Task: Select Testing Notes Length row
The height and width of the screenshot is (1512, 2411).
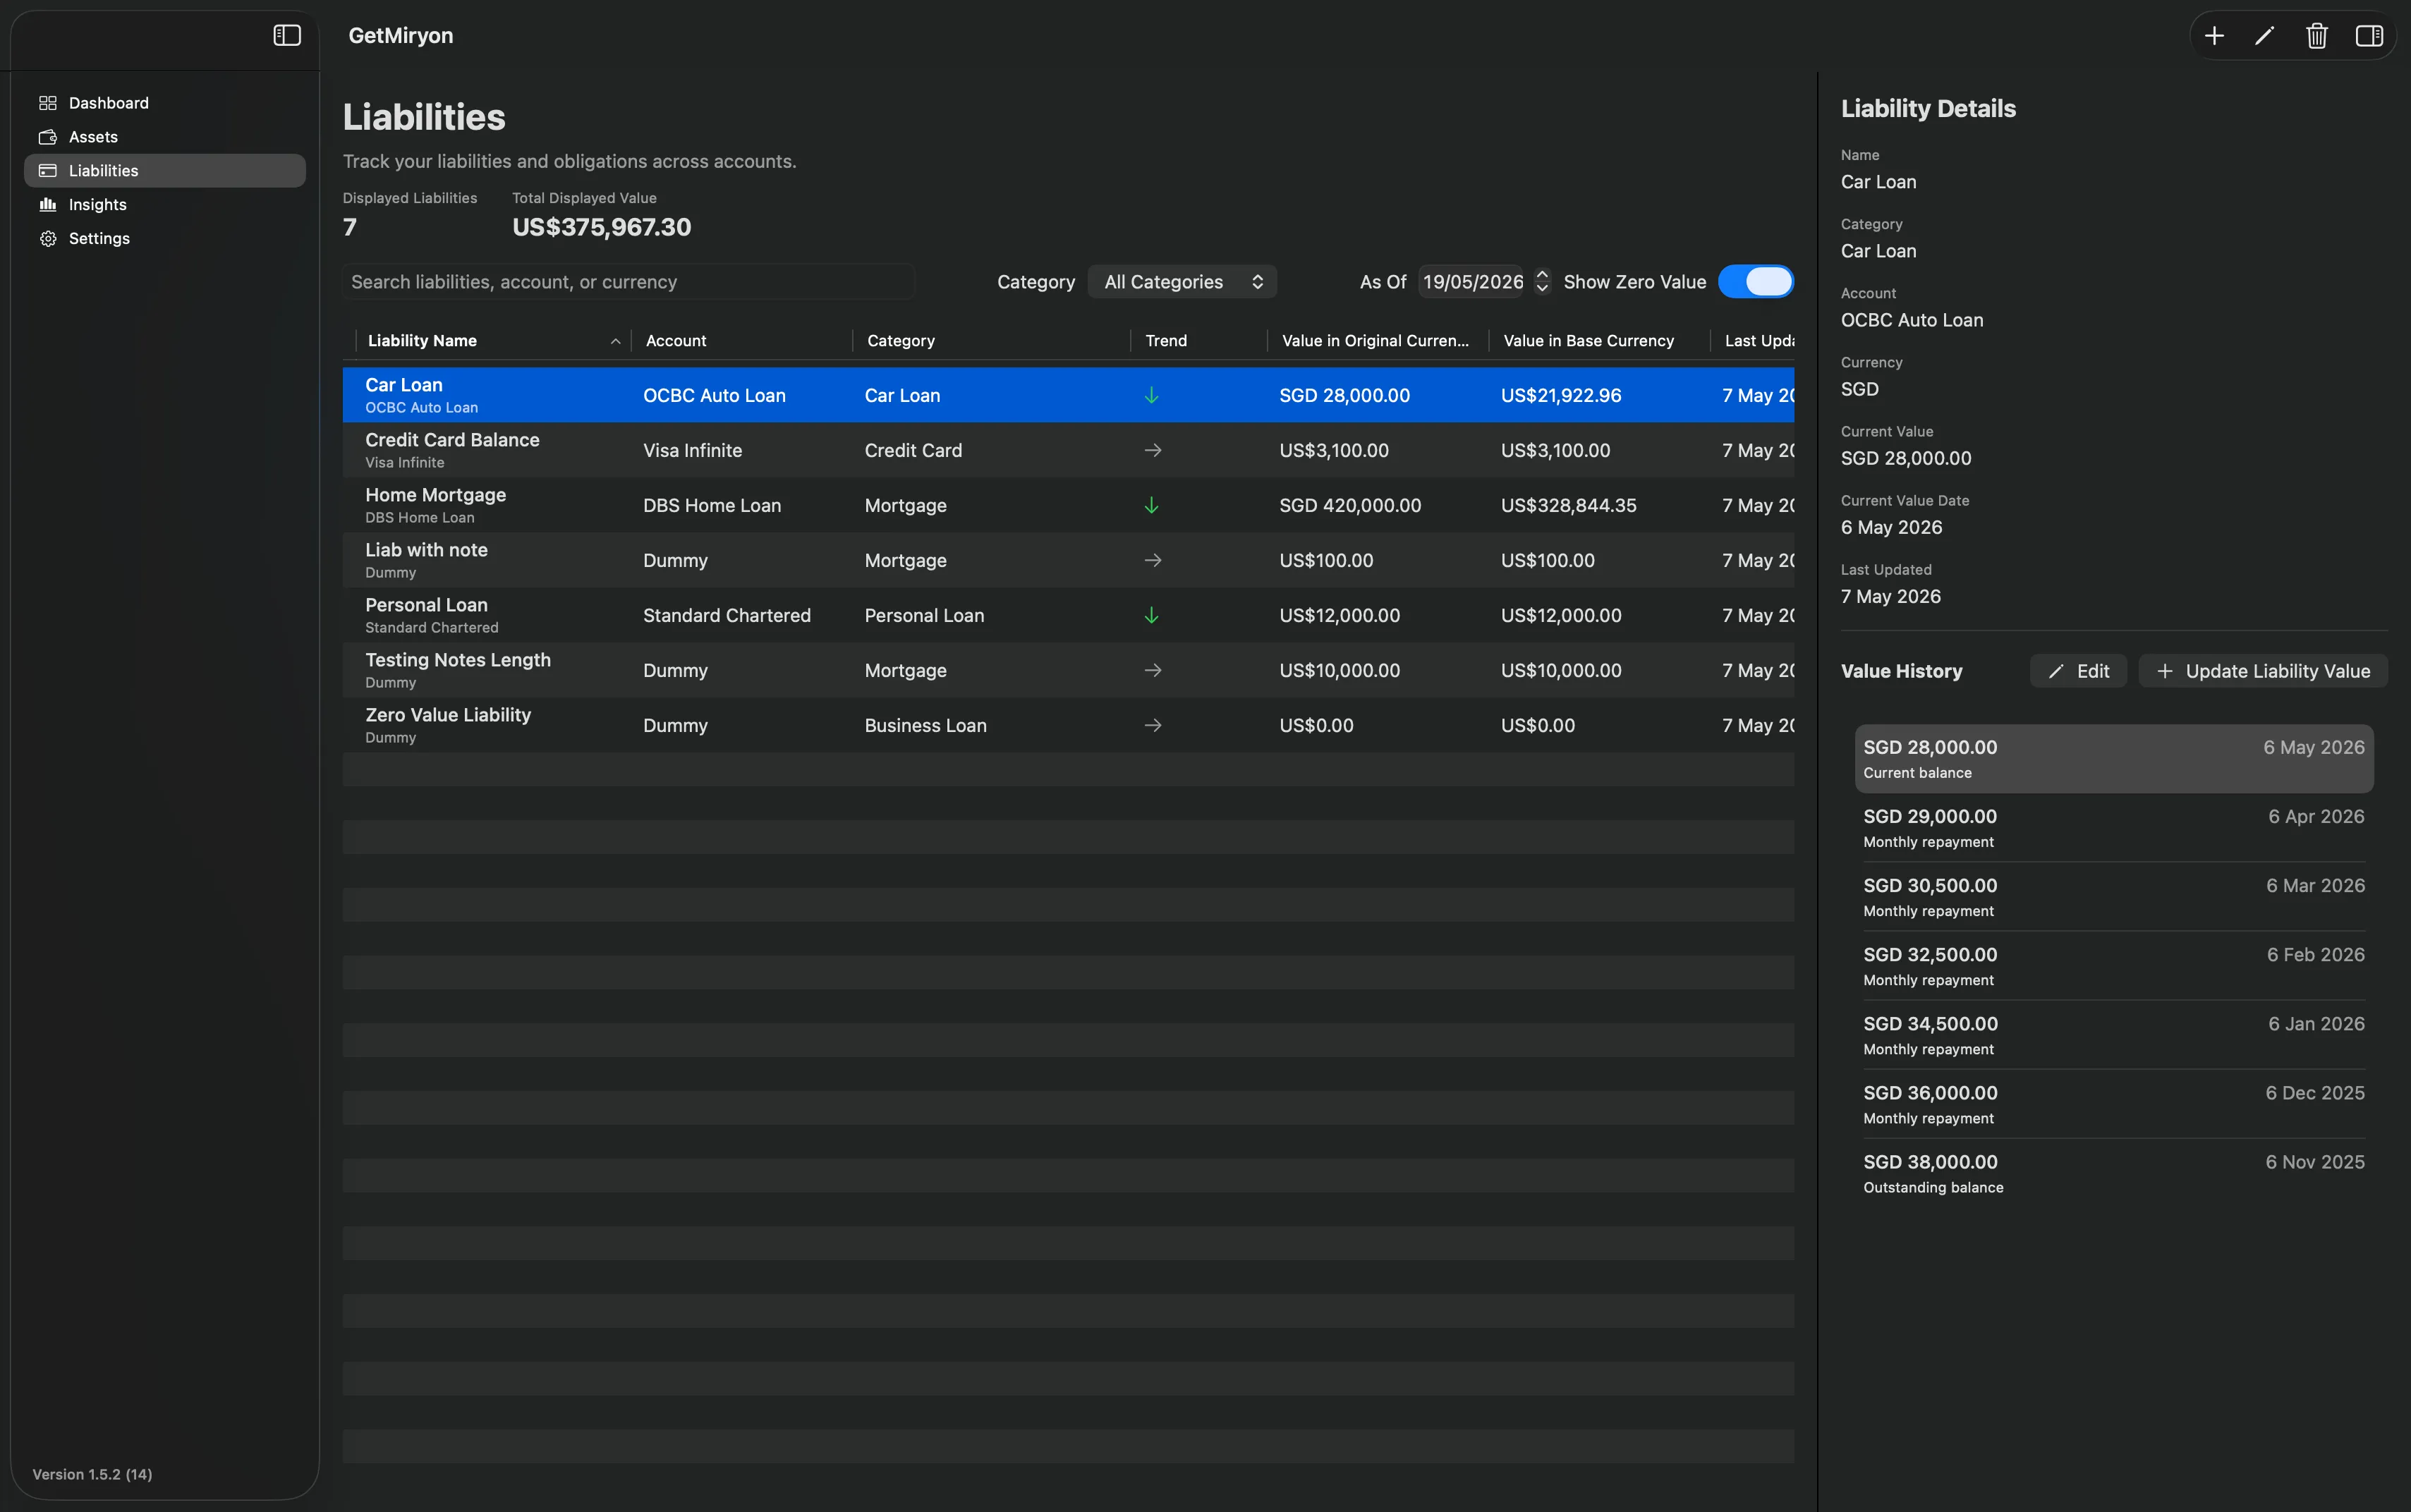Action: [x=1068, y=671]
